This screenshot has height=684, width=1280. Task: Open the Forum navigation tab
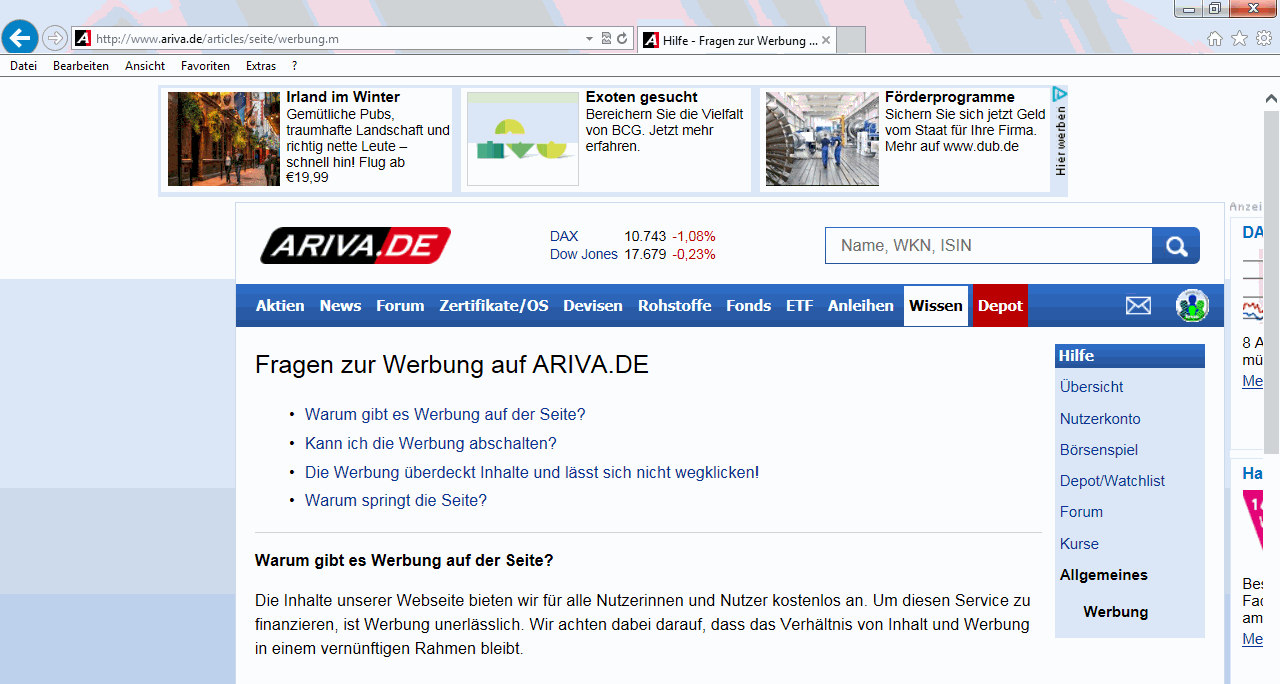[400, 306]
